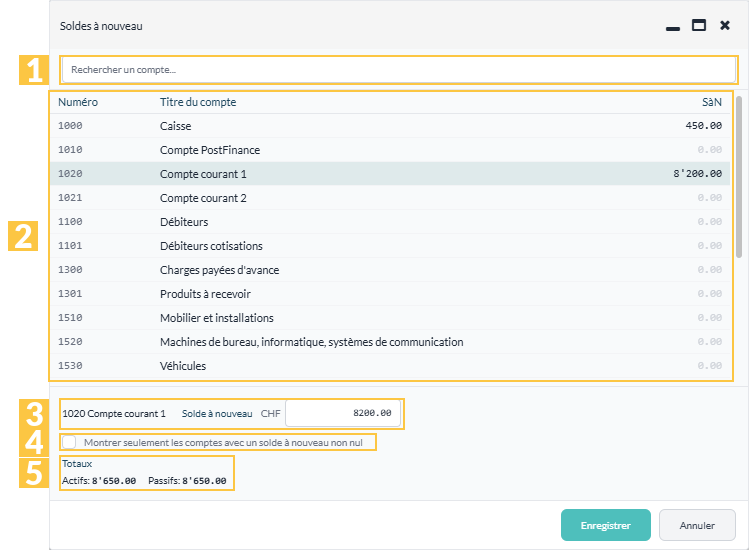
Task: Select the 1000 Caisse account row
Action: coord(390,126)
